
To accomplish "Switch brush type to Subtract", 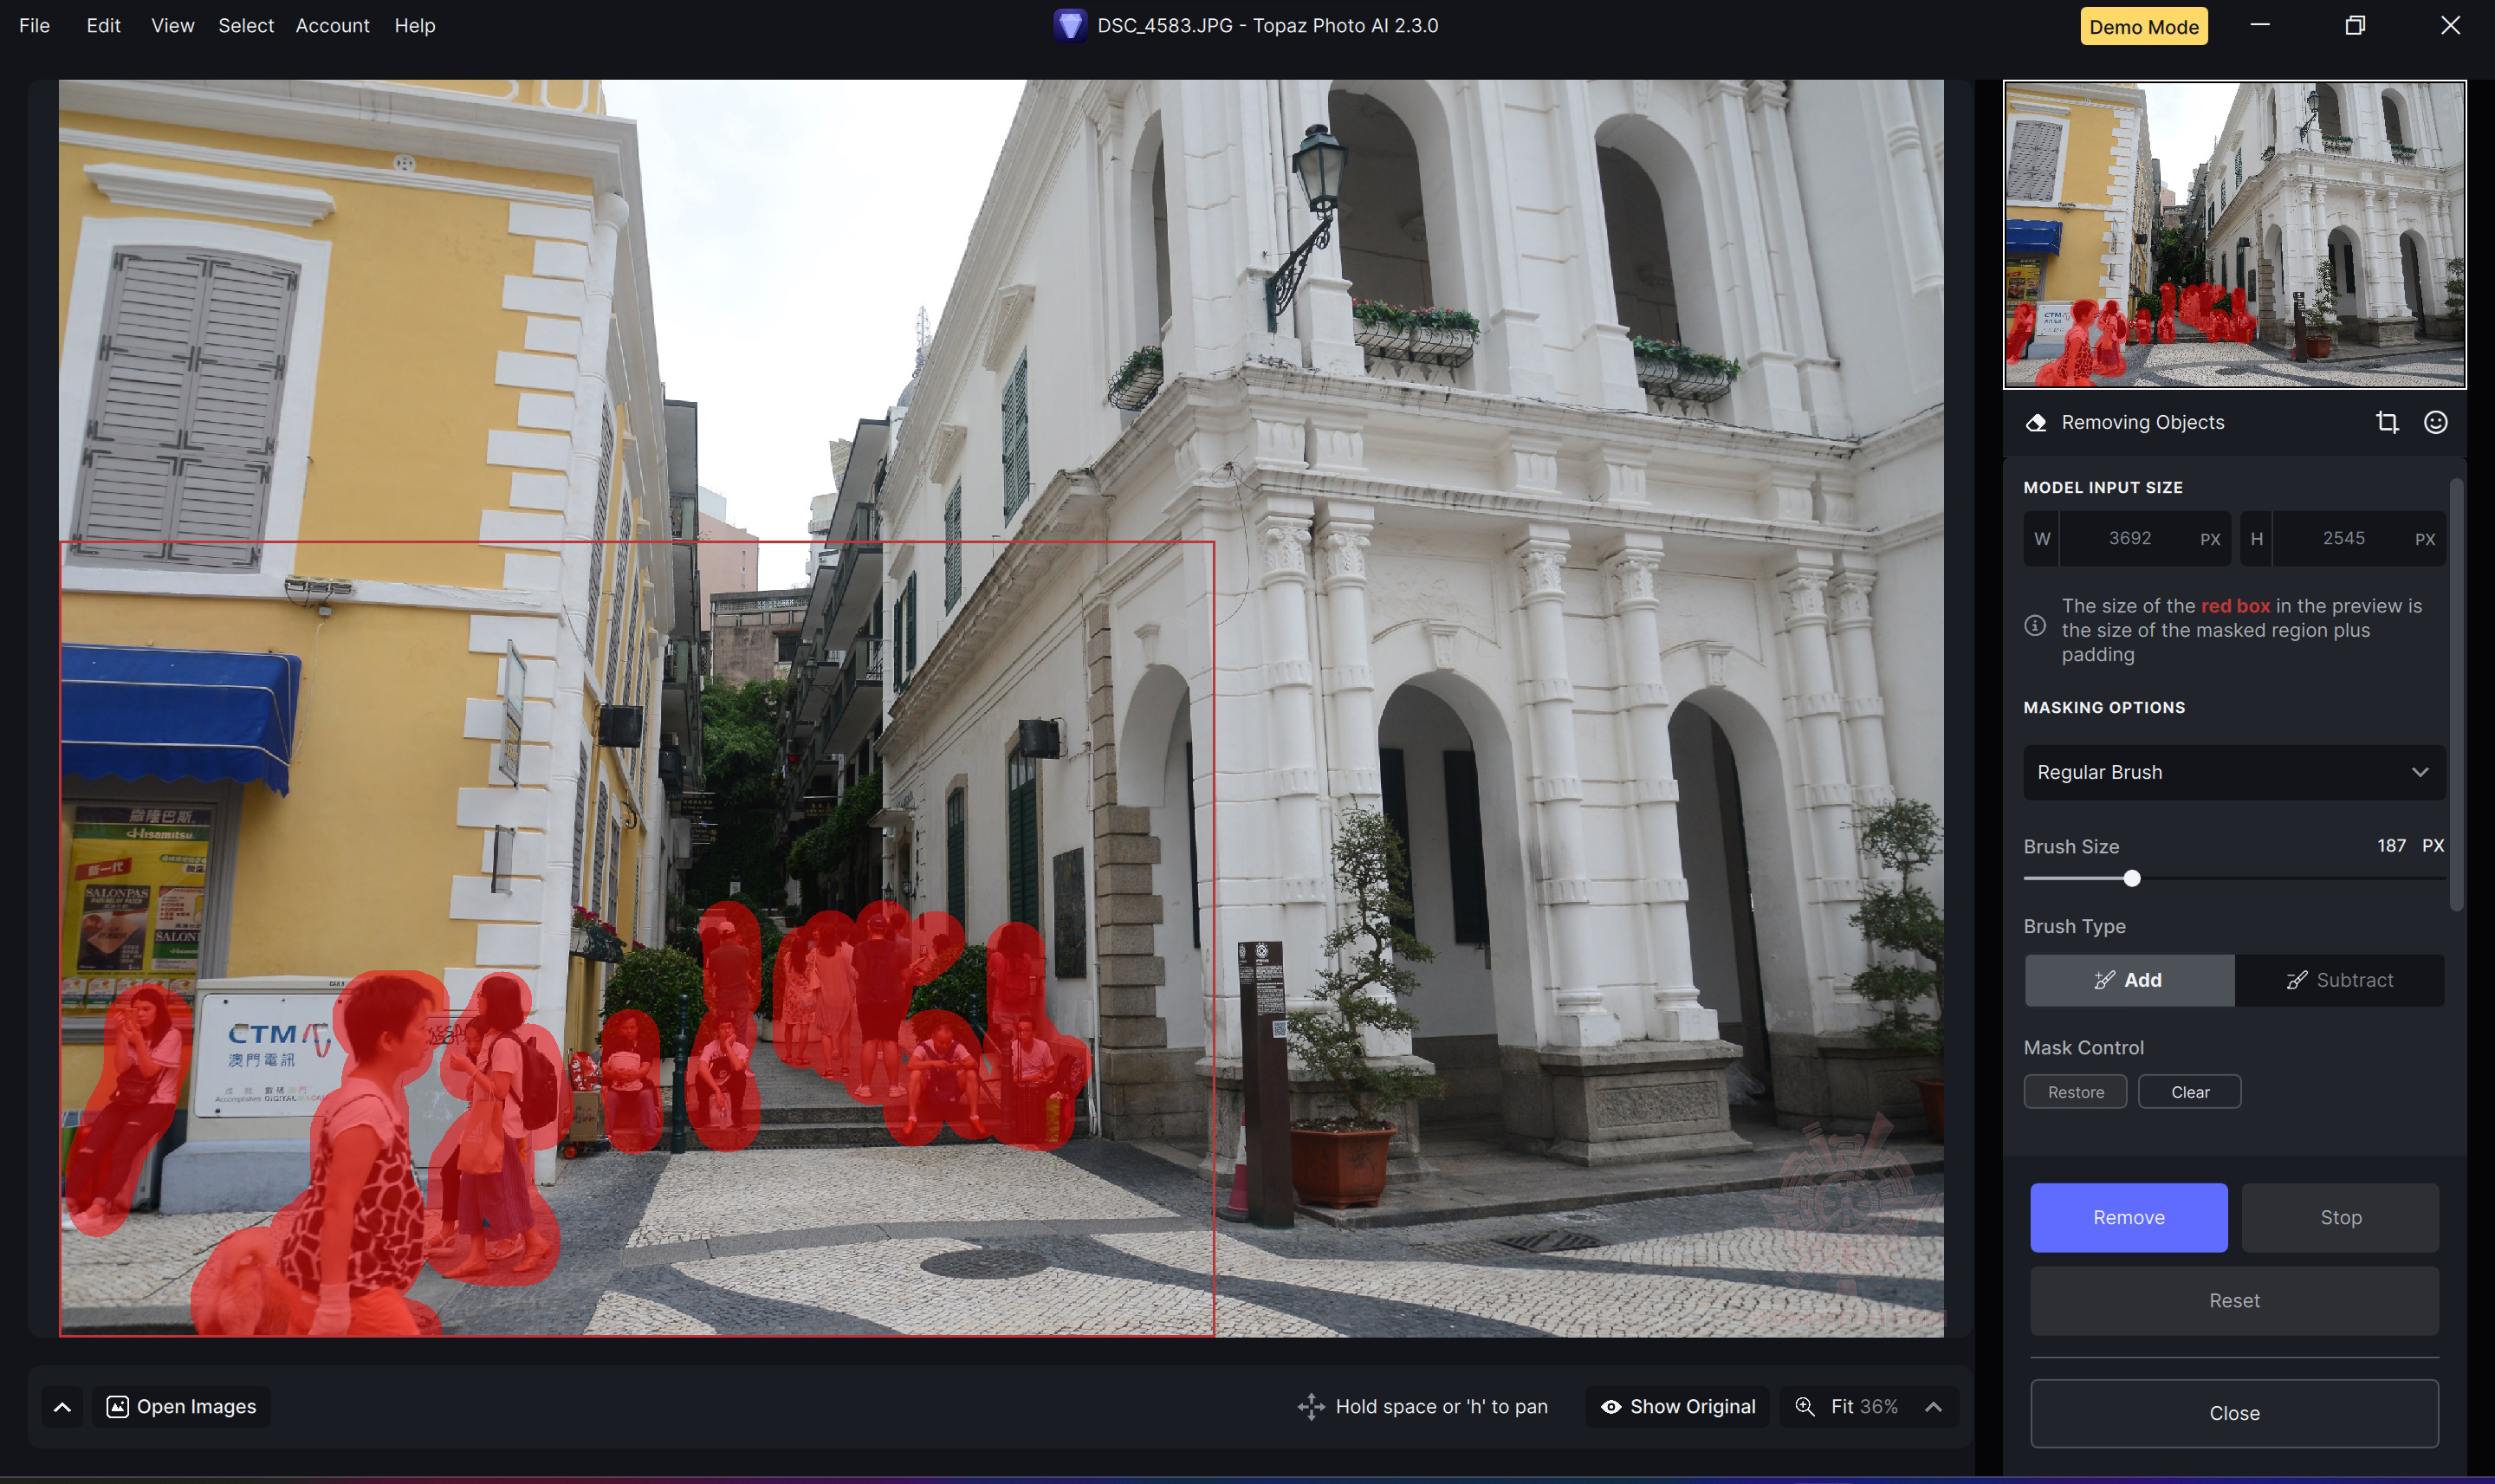I will tap(2339, 980).
